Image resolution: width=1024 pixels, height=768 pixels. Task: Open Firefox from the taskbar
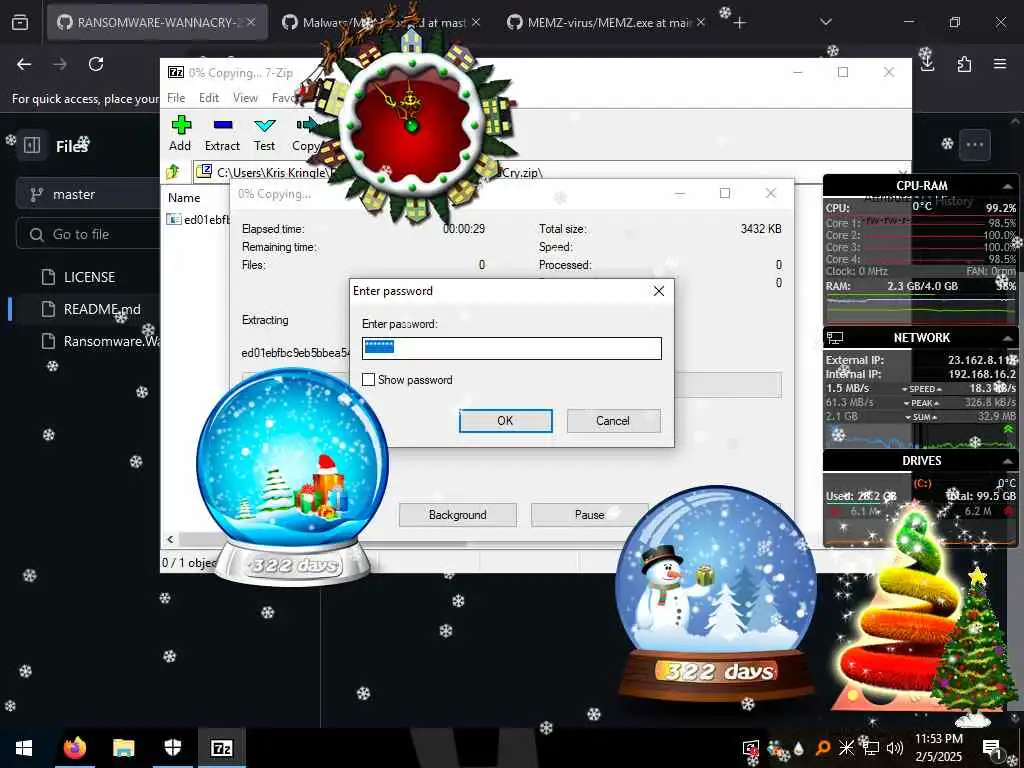74,748
